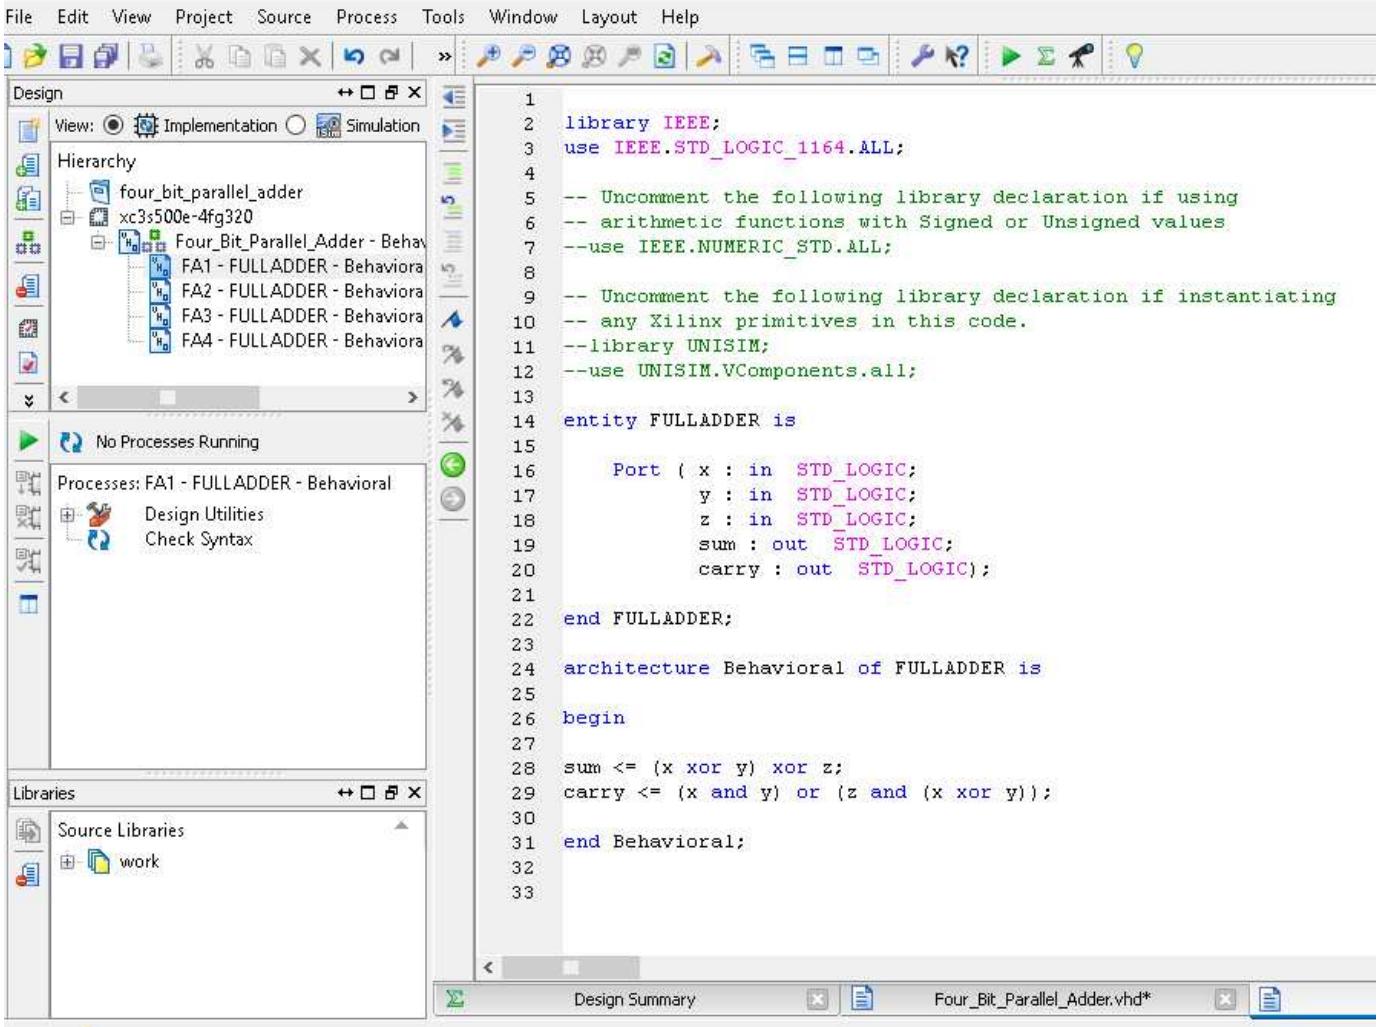Click the sigma Design Summary toolbar icon
1387x1027 pixels.
(x=1046, y=57)
